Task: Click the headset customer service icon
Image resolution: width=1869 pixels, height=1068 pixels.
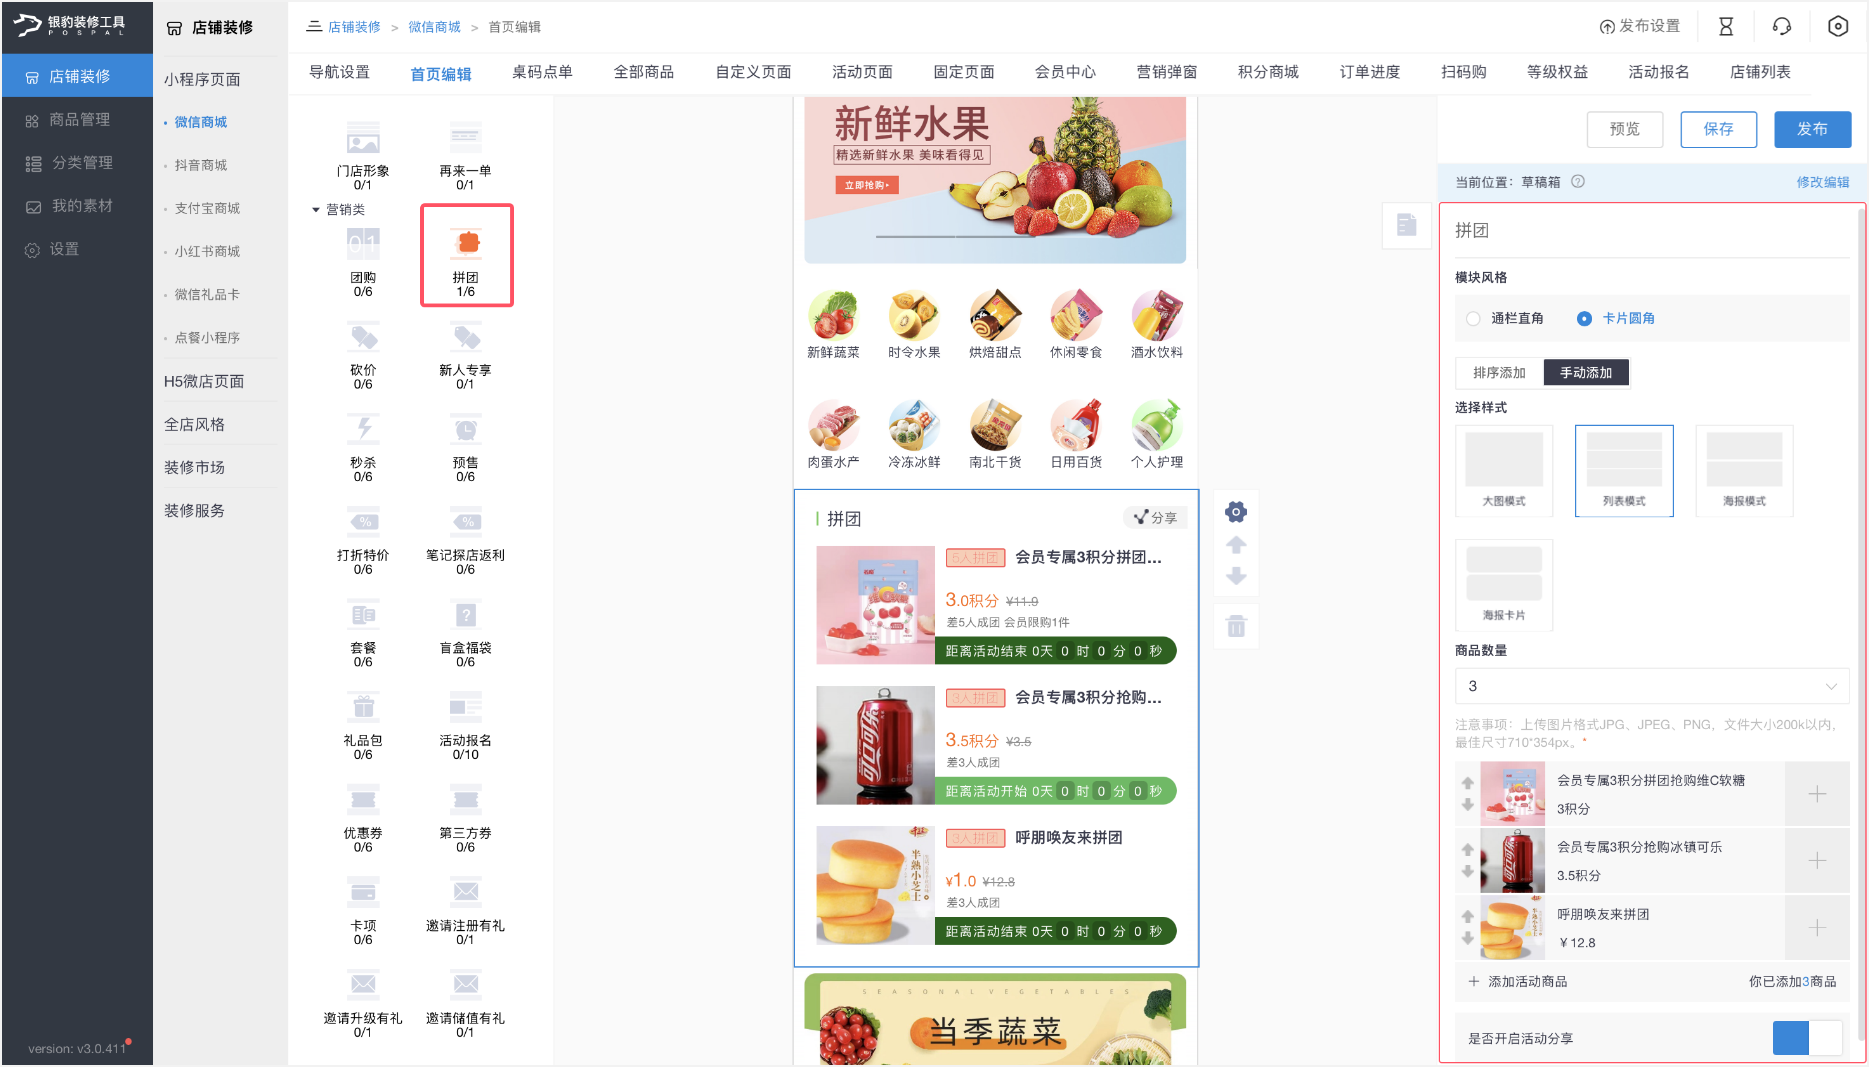Action: pos(1781,27)
